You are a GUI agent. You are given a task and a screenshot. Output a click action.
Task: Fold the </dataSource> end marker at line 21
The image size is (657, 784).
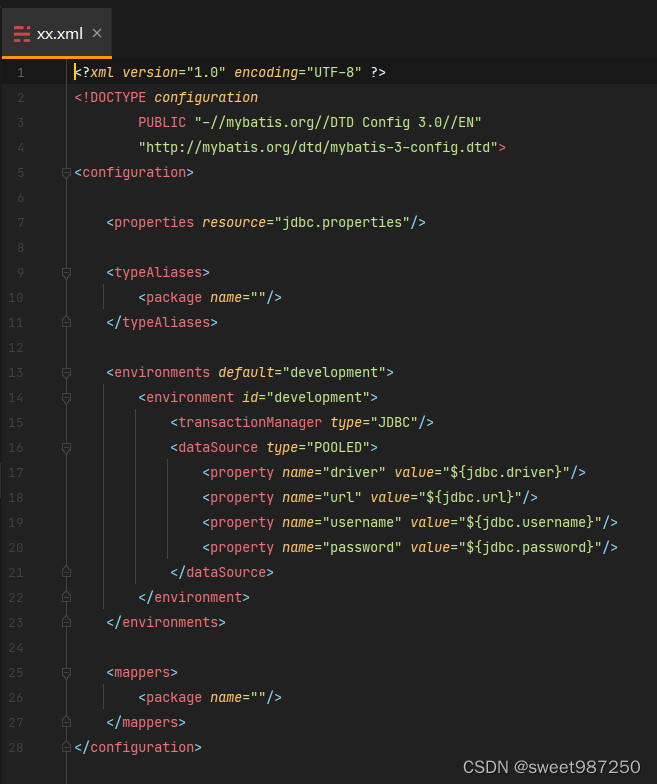click(66, 572)
